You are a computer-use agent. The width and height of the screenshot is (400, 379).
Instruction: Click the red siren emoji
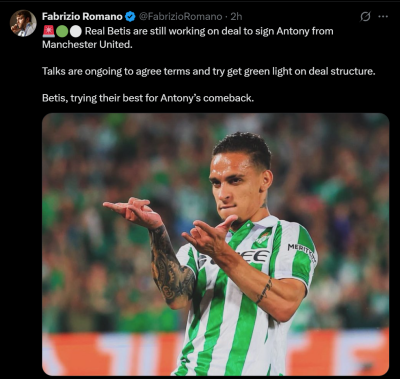click(x=48, y=31)
